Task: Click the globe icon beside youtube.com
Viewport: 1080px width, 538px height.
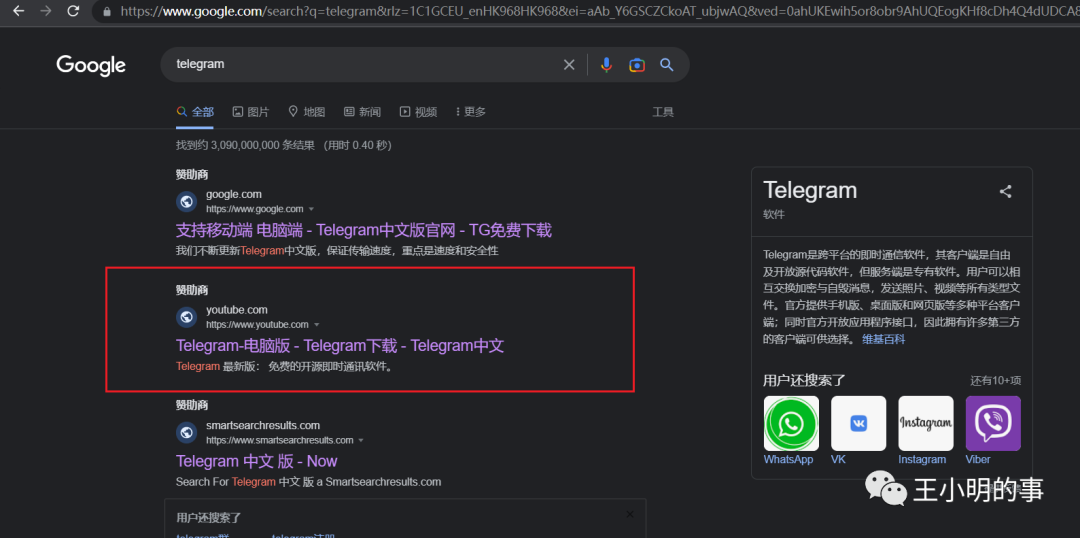Action: tap(187, 317)
